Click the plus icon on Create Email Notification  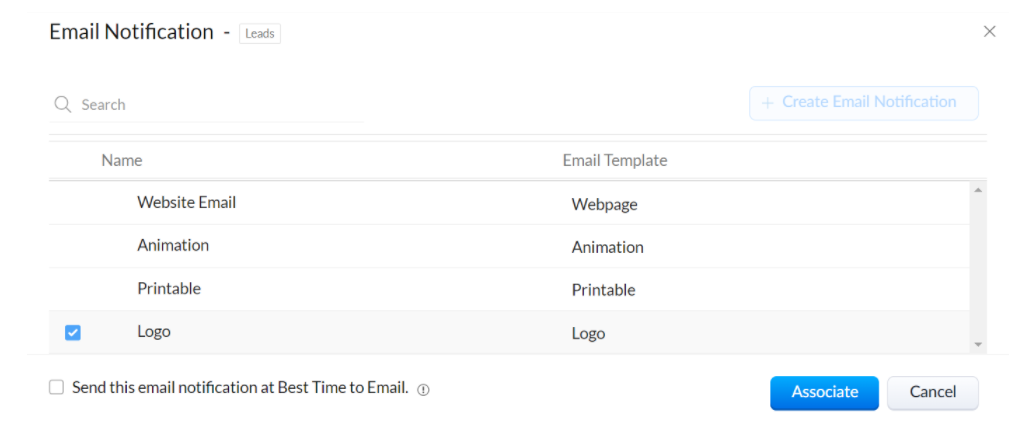(x=767, y=103)
